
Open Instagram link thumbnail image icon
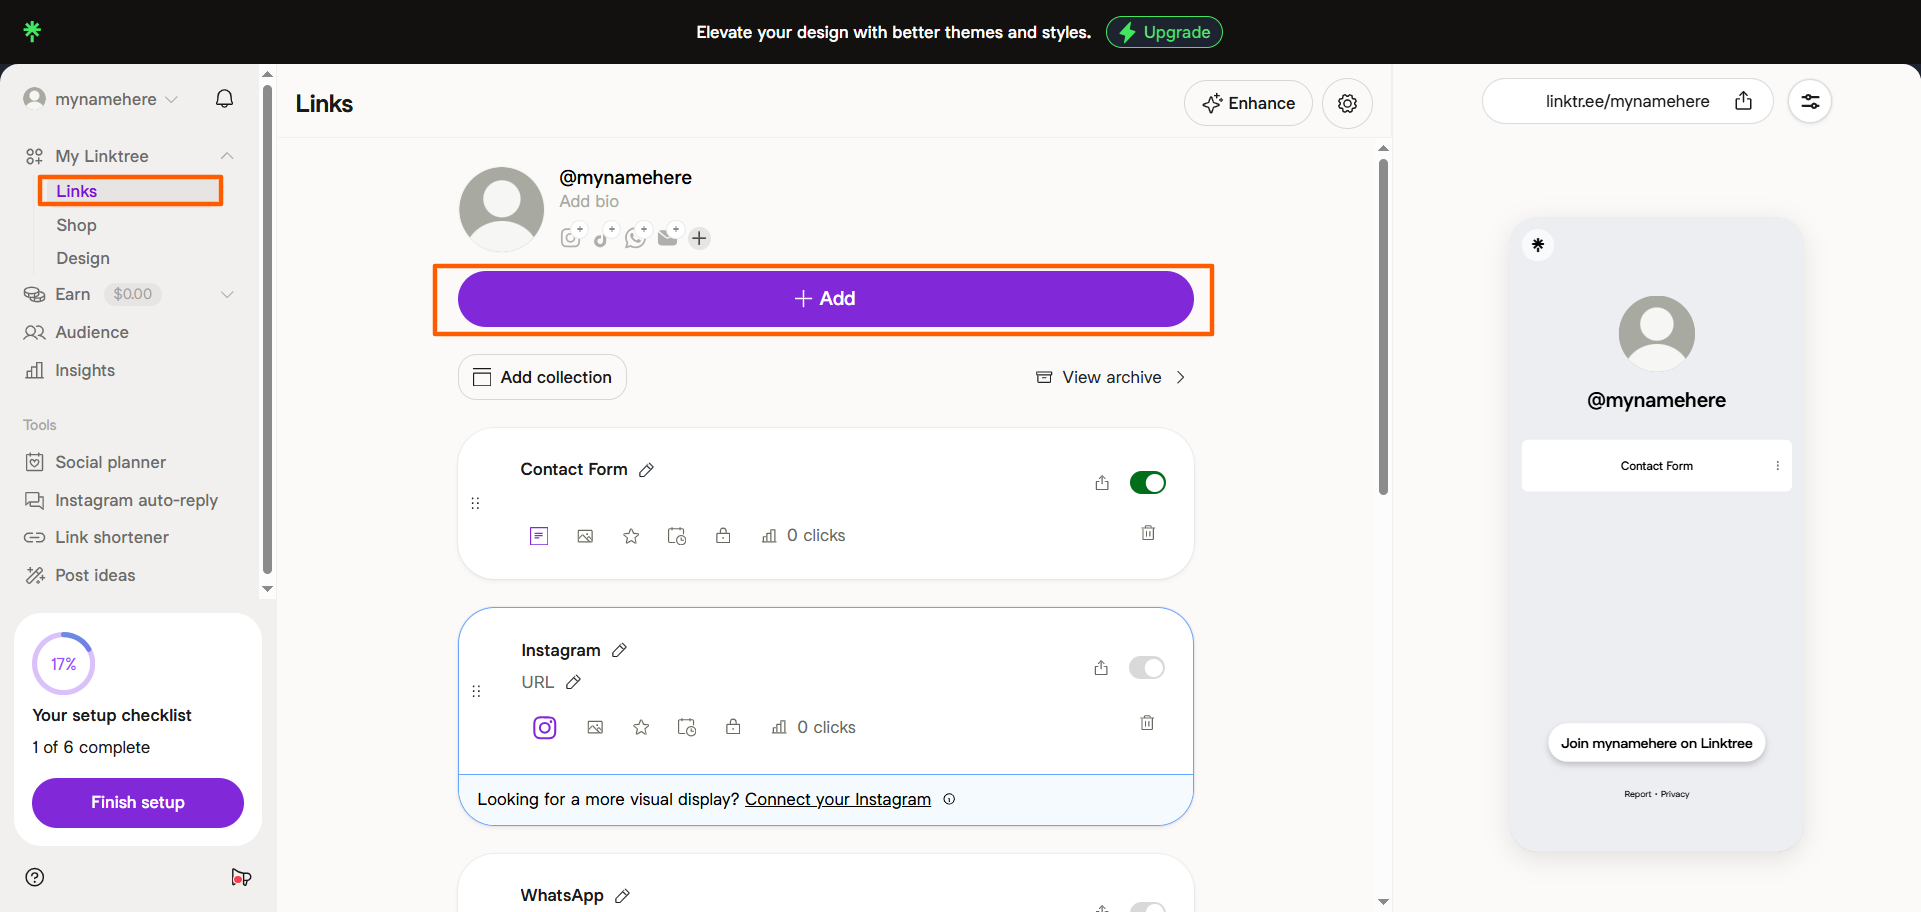click(595, 727)
